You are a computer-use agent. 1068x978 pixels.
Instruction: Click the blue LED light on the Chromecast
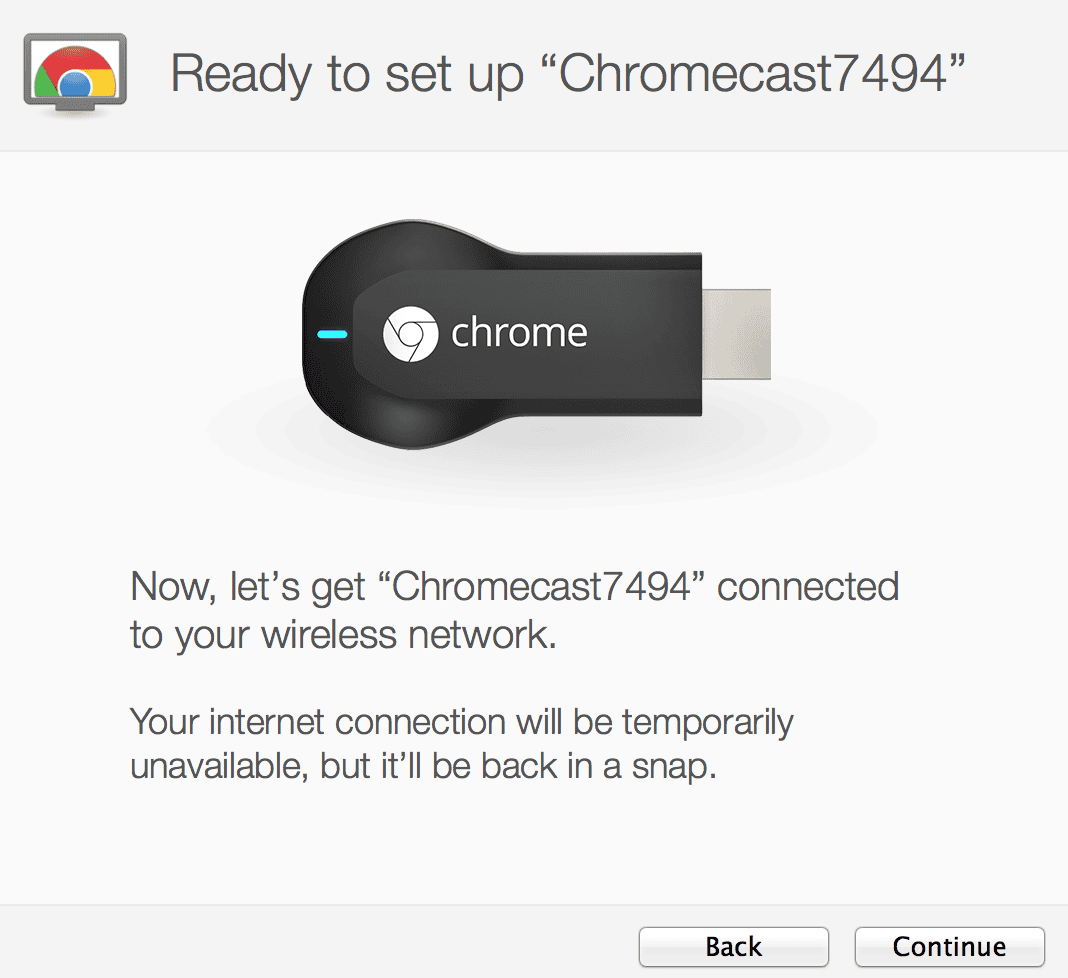tap(332, 334)
